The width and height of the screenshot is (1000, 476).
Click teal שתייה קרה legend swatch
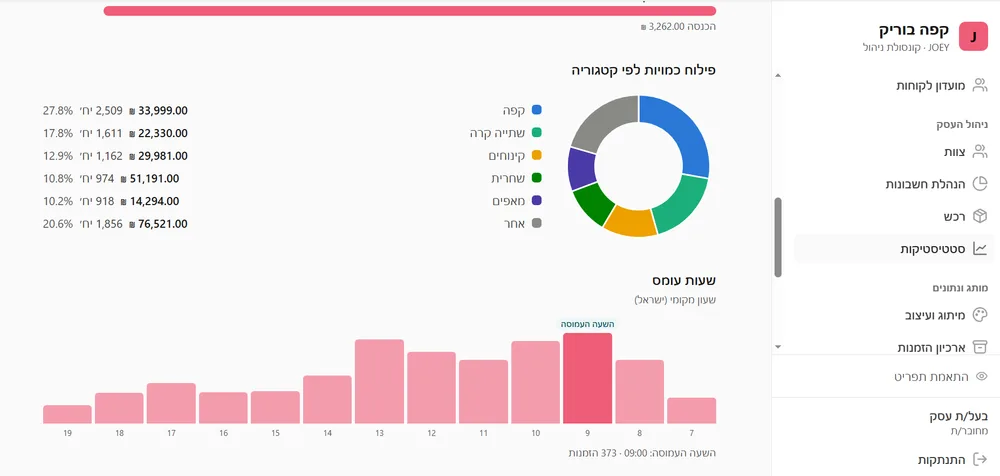coord(536,133)
